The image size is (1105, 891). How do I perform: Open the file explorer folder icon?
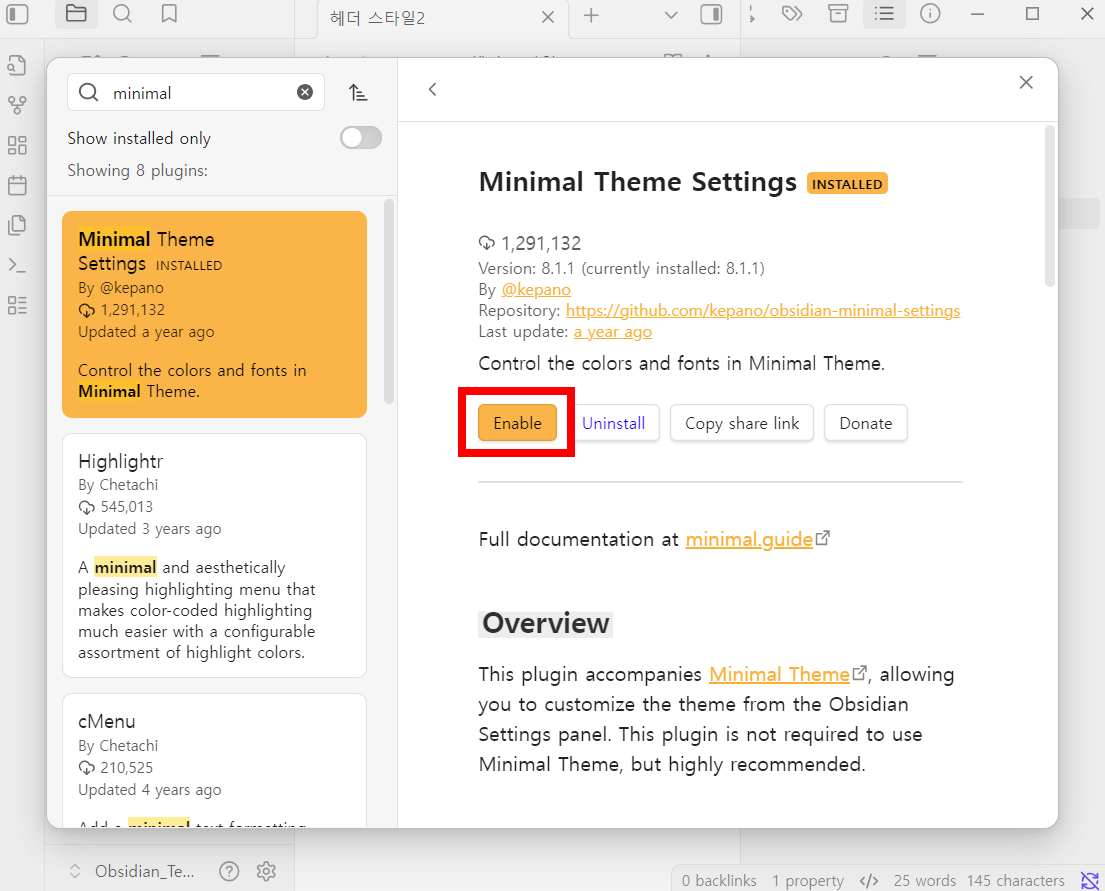click(76, 14)
